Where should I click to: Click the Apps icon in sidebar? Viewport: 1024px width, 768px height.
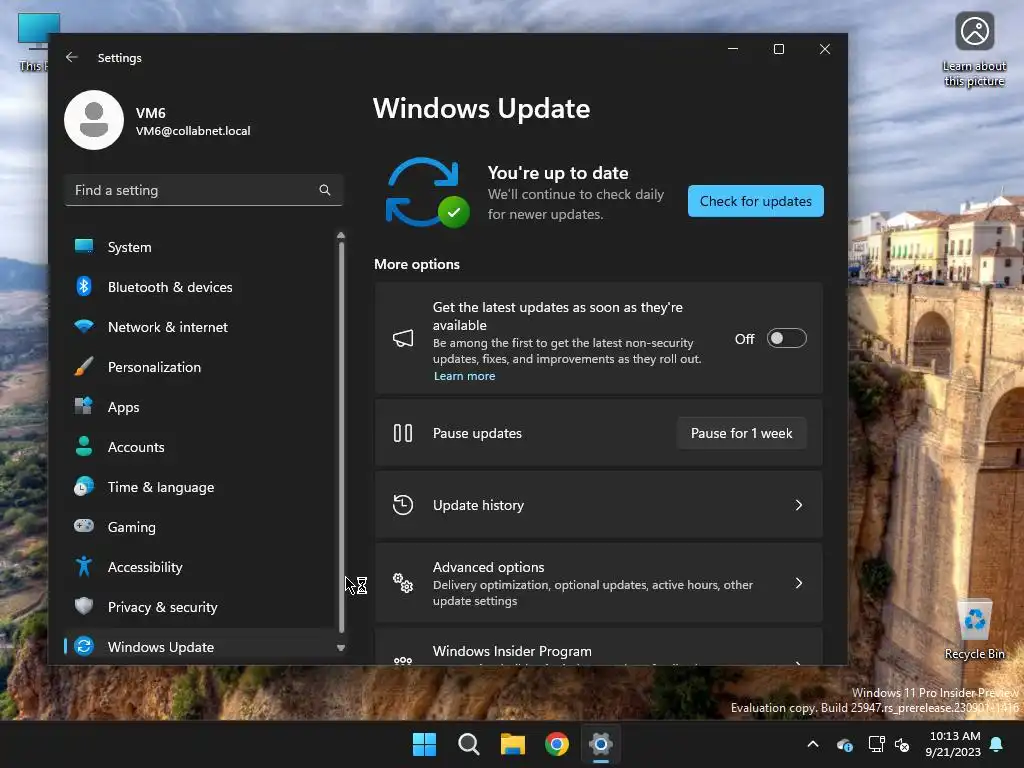[x=84, y=406]
